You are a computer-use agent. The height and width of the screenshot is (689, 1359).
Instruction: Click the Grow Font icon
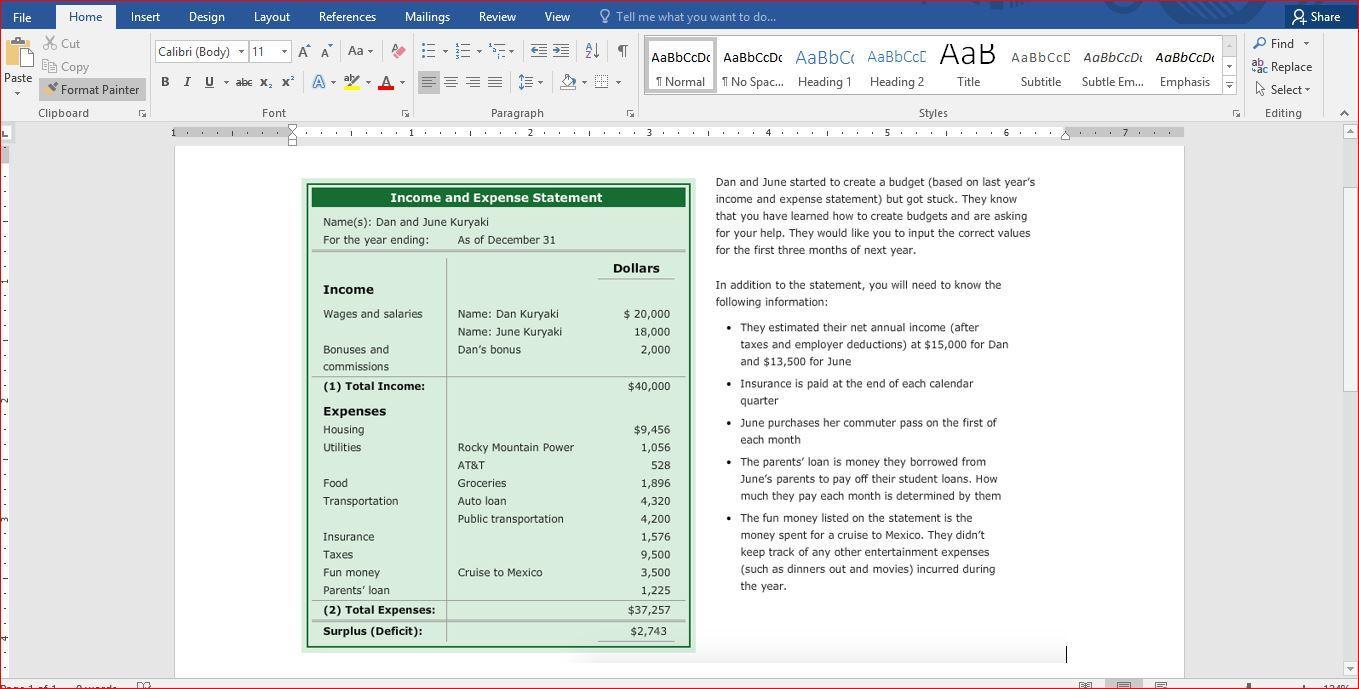[304, 51]
